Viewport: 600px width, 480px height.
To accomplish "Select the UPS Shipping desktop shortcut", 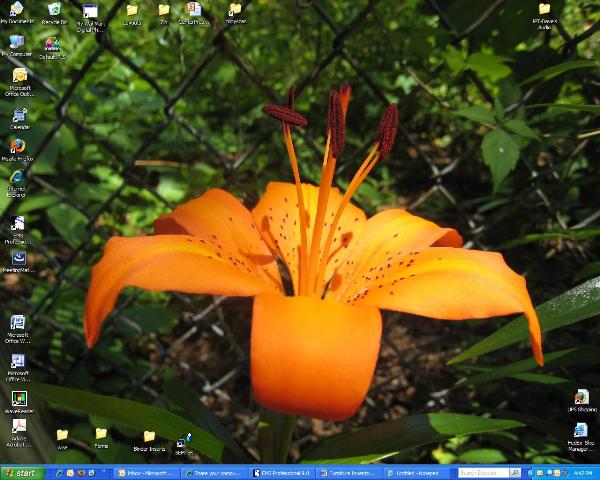I will pyautogui.click(x=582, y=400).
